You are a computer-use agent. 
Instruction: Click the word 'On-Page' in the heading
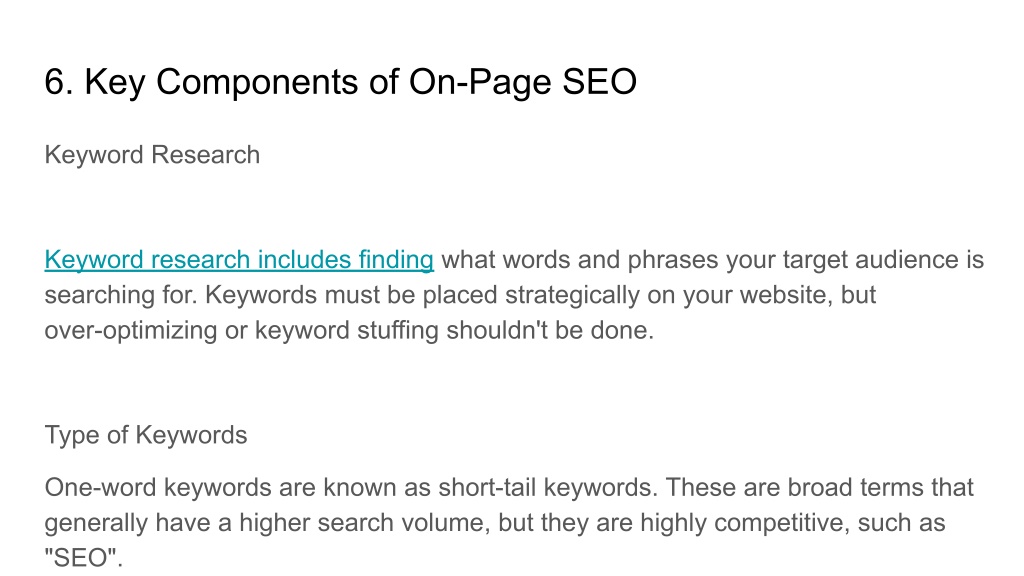(480, 82)
